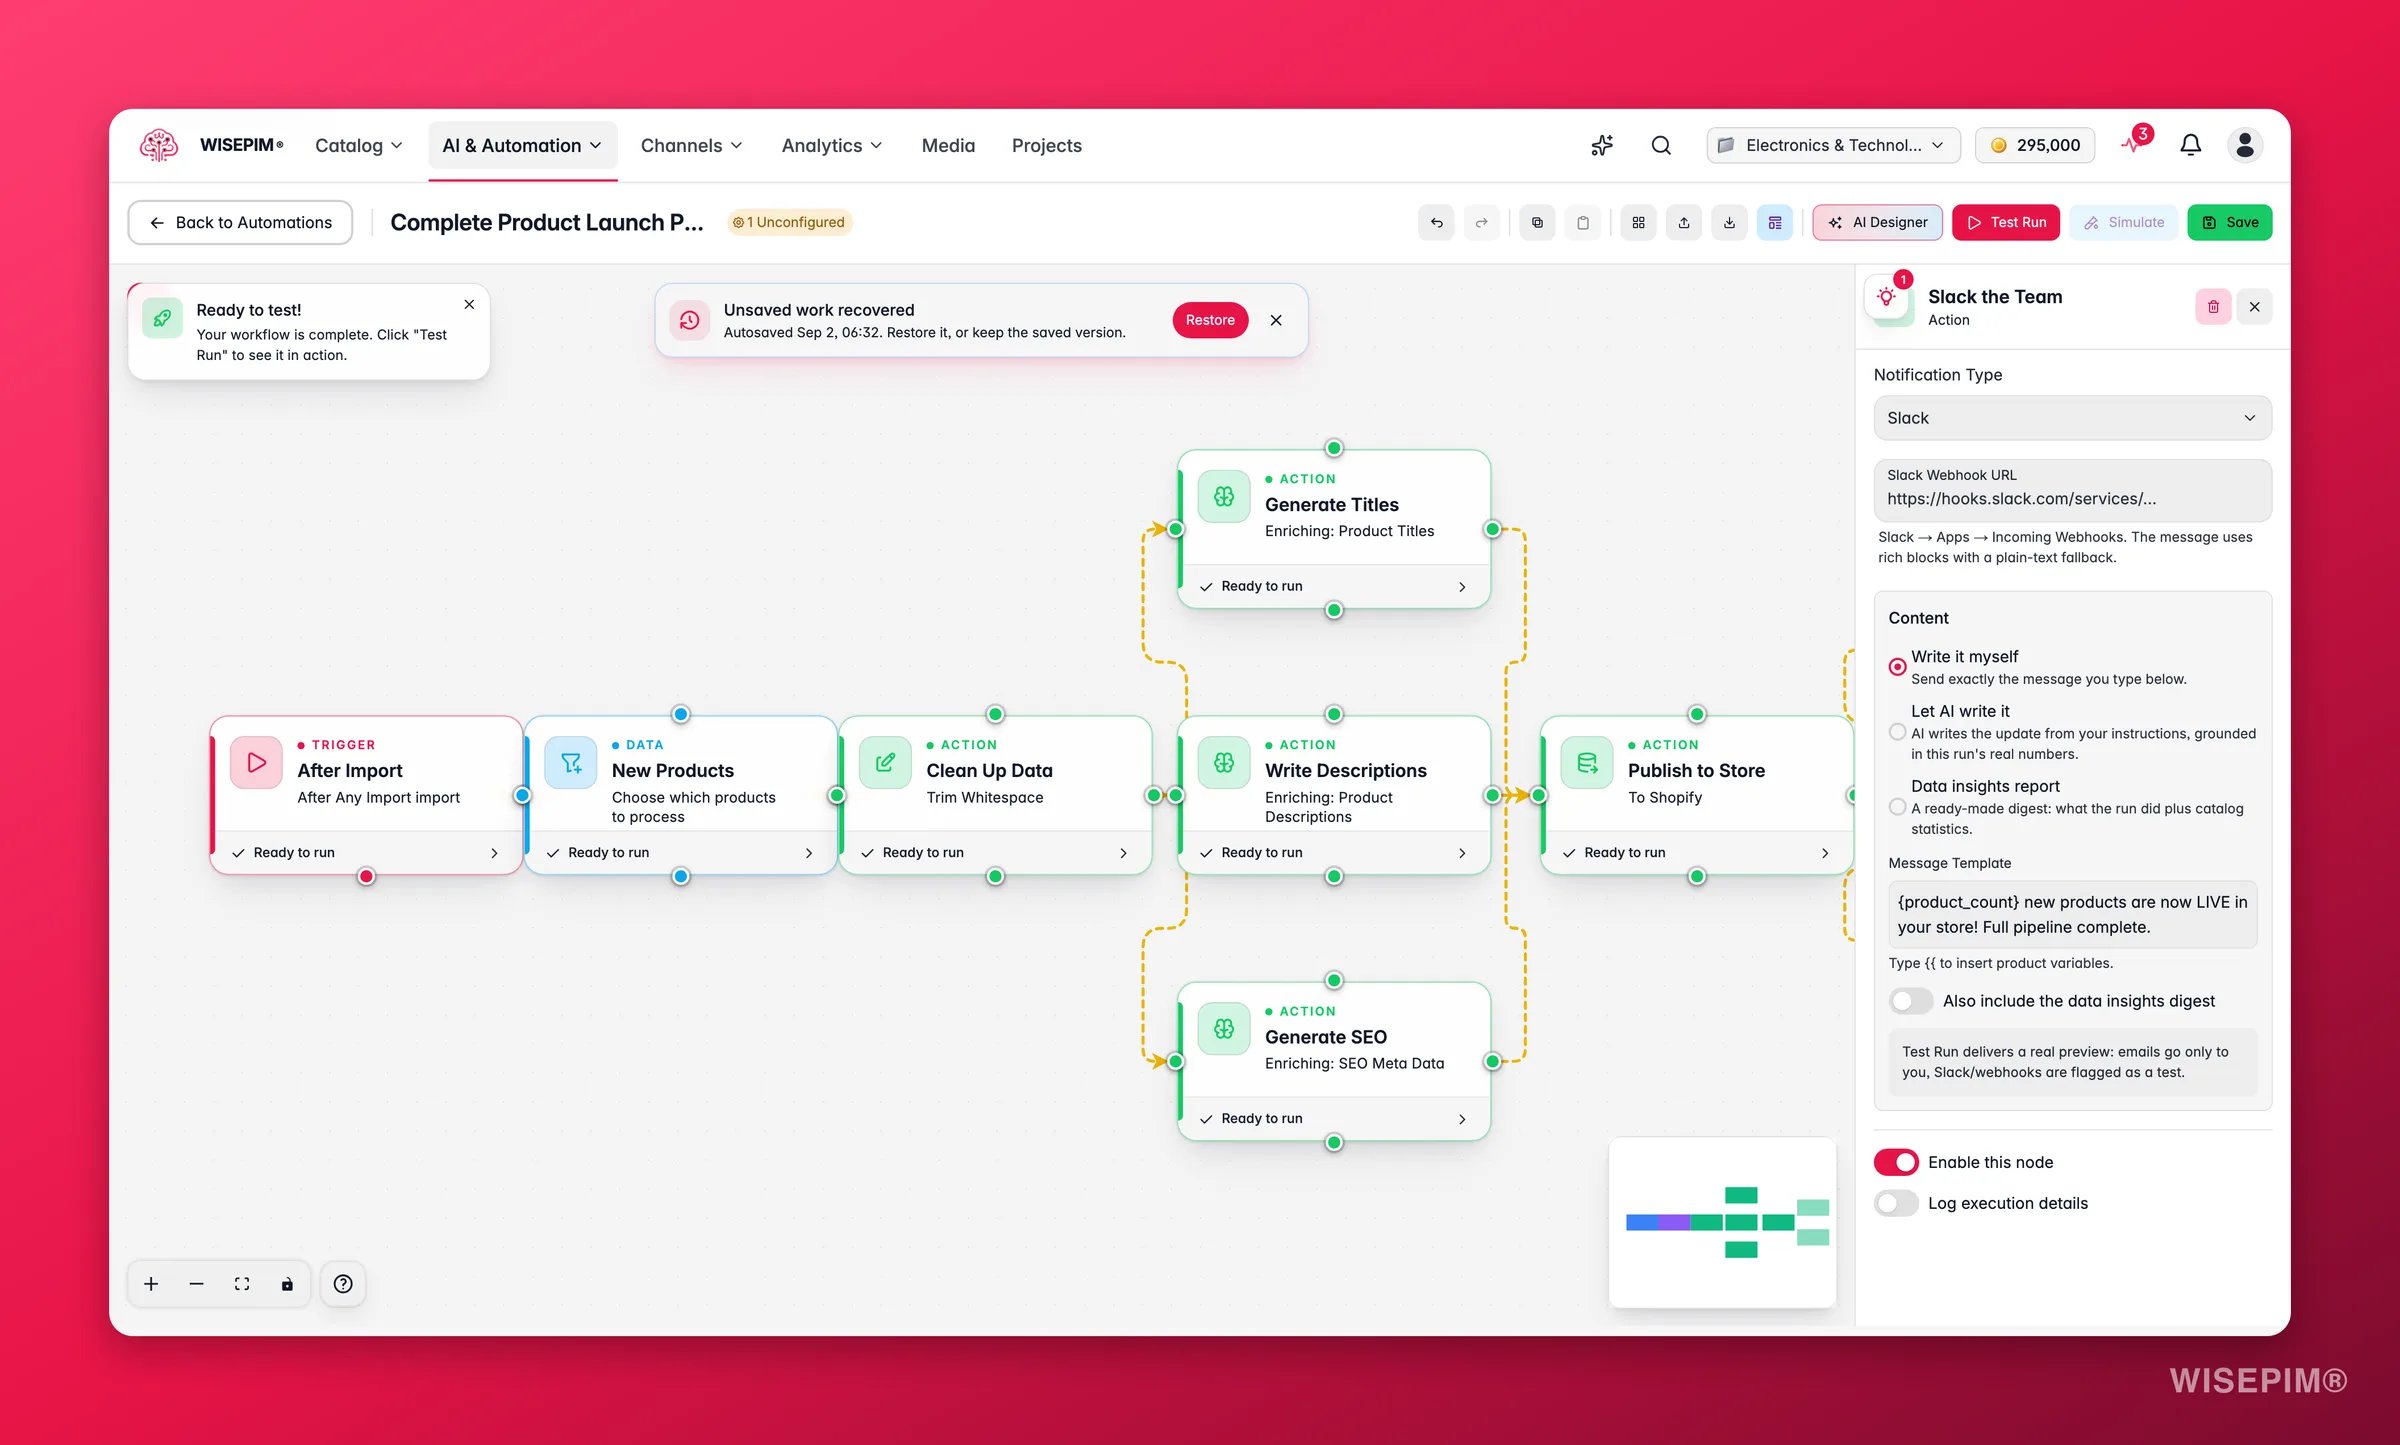Toggle Enable this node switch
This screenshot has height=1445, width=2400.
coord(1896,1162)
